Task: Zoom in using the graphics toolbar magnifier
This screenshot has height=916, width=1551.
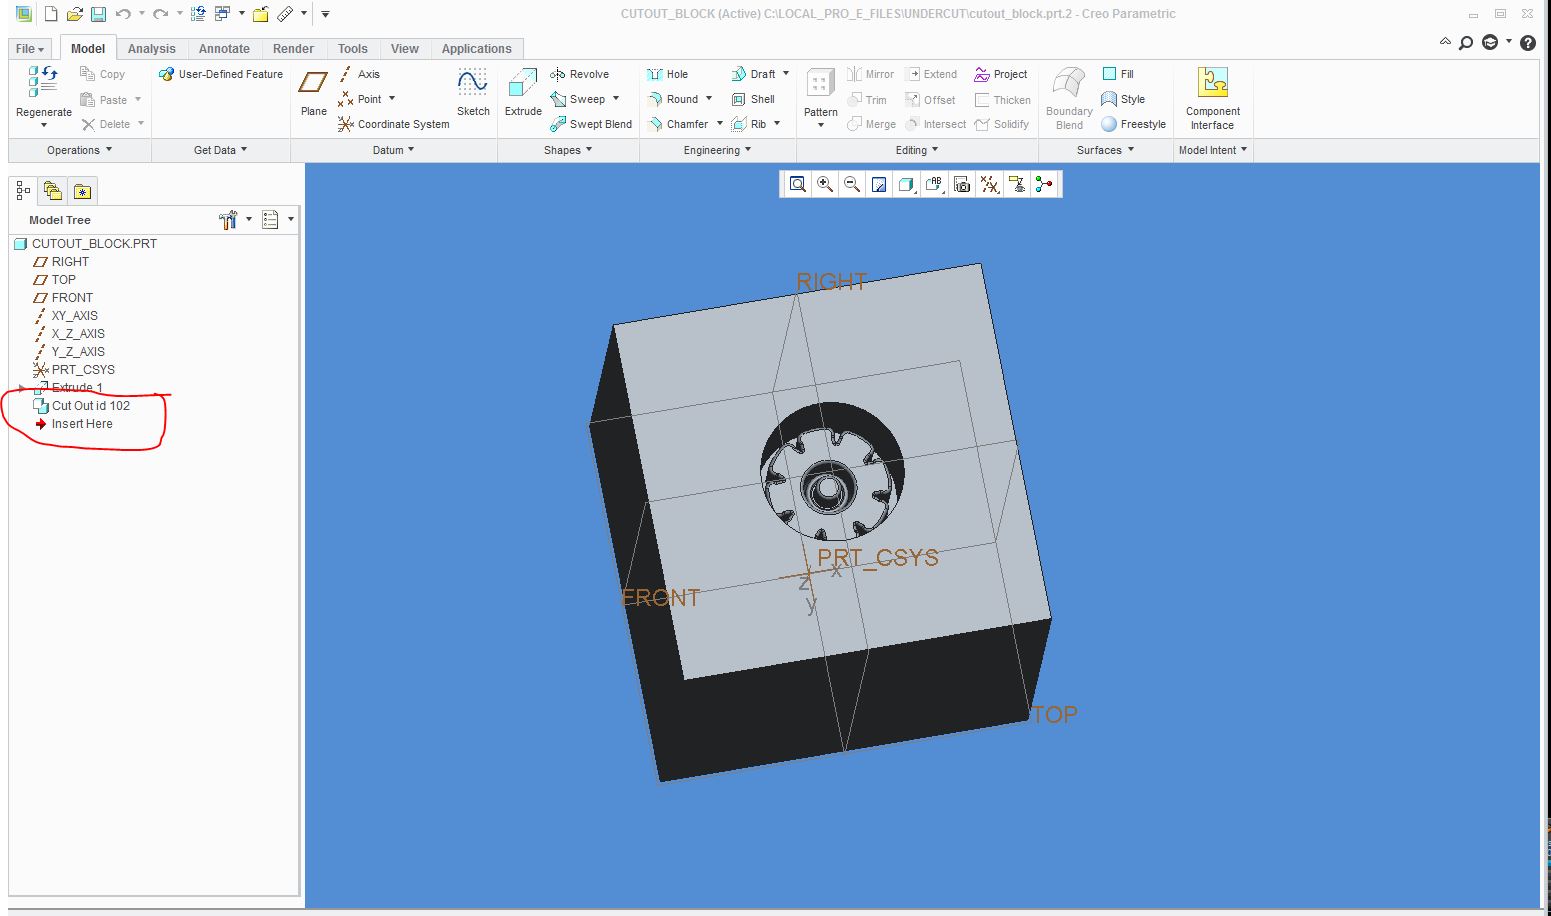Action: click(x=825, y=184)
